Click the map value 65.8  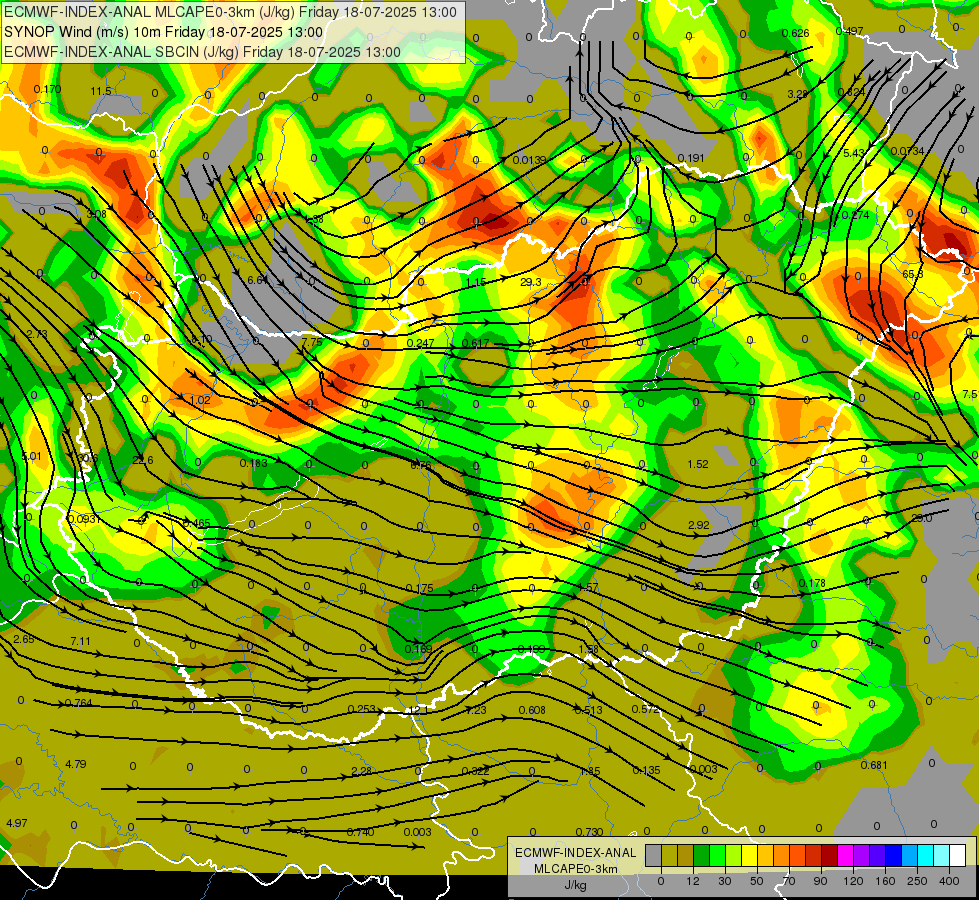(913, 274)
